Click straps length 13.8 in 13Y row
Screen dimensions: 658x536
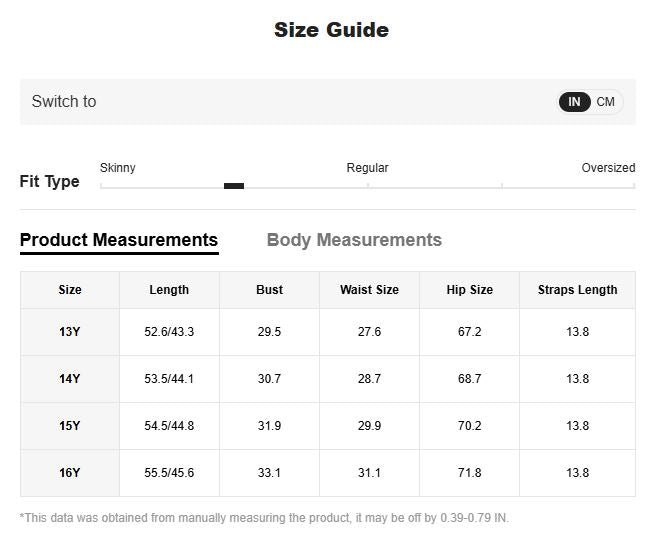[577, 332]
